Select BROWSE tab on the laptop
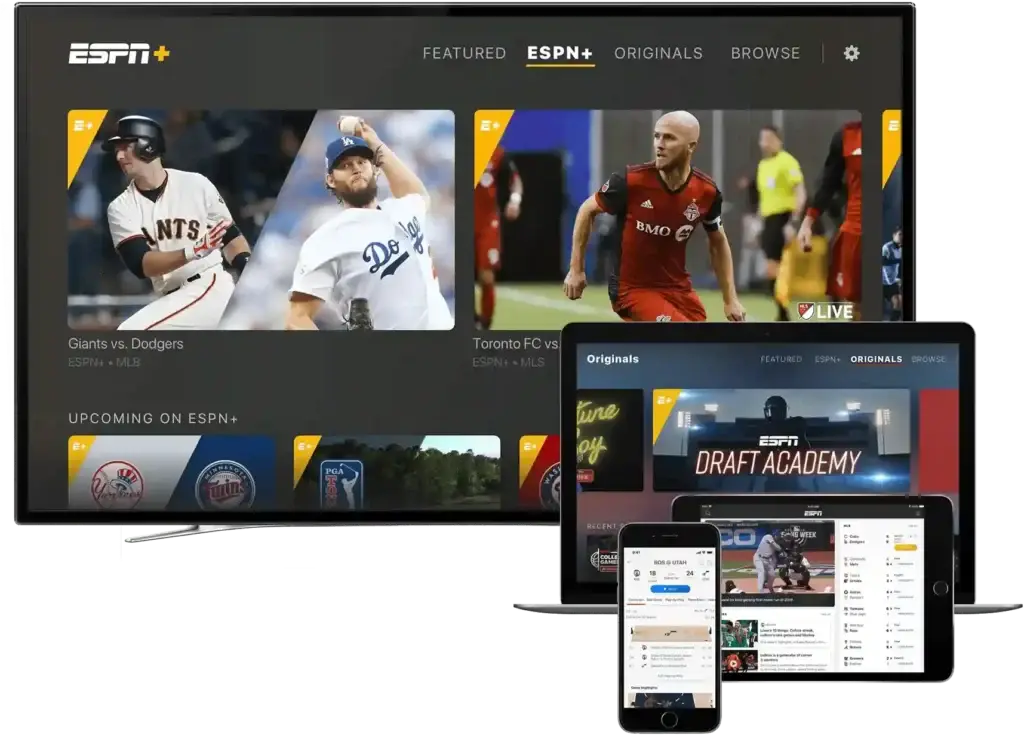This screenshot has height=735, width=1024. coord(928,359)
